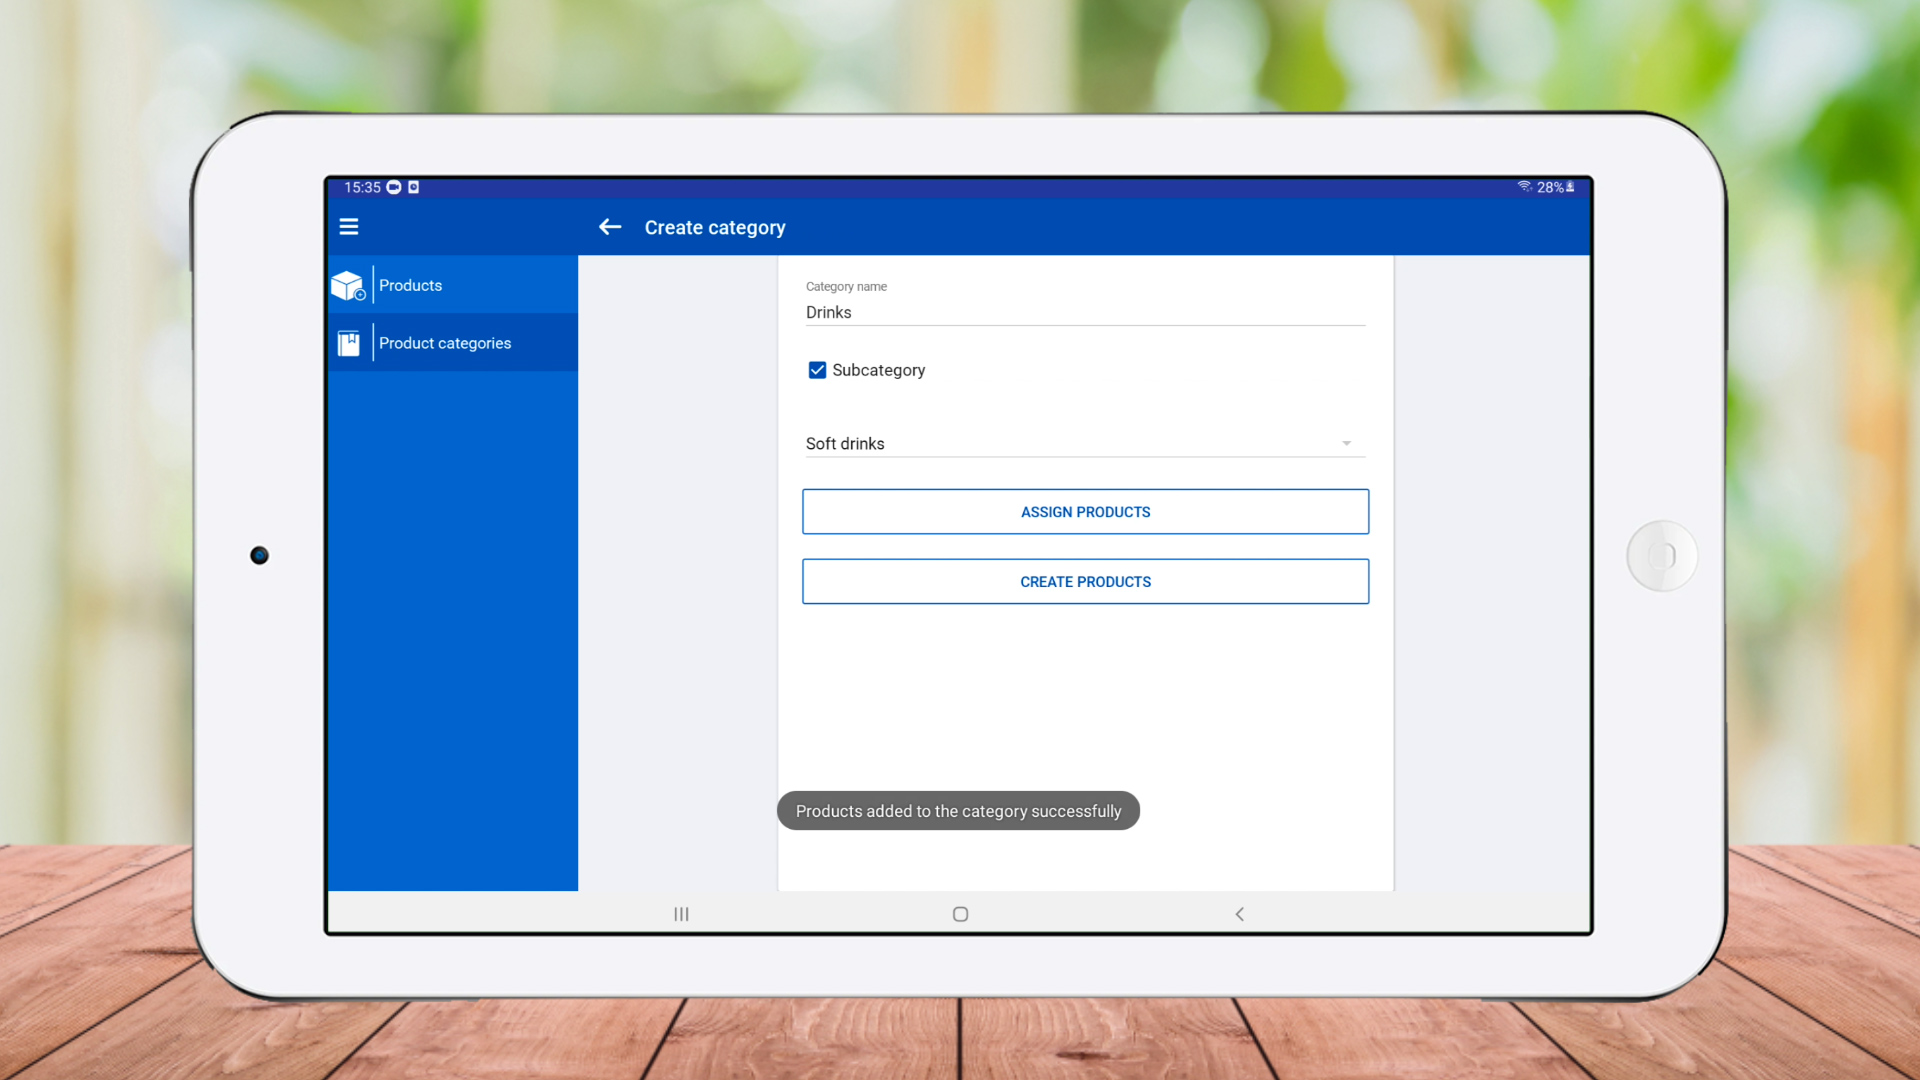Tap the Android recent apps icon
This screenshot has height=1080, width=1920.
point(681,914)
